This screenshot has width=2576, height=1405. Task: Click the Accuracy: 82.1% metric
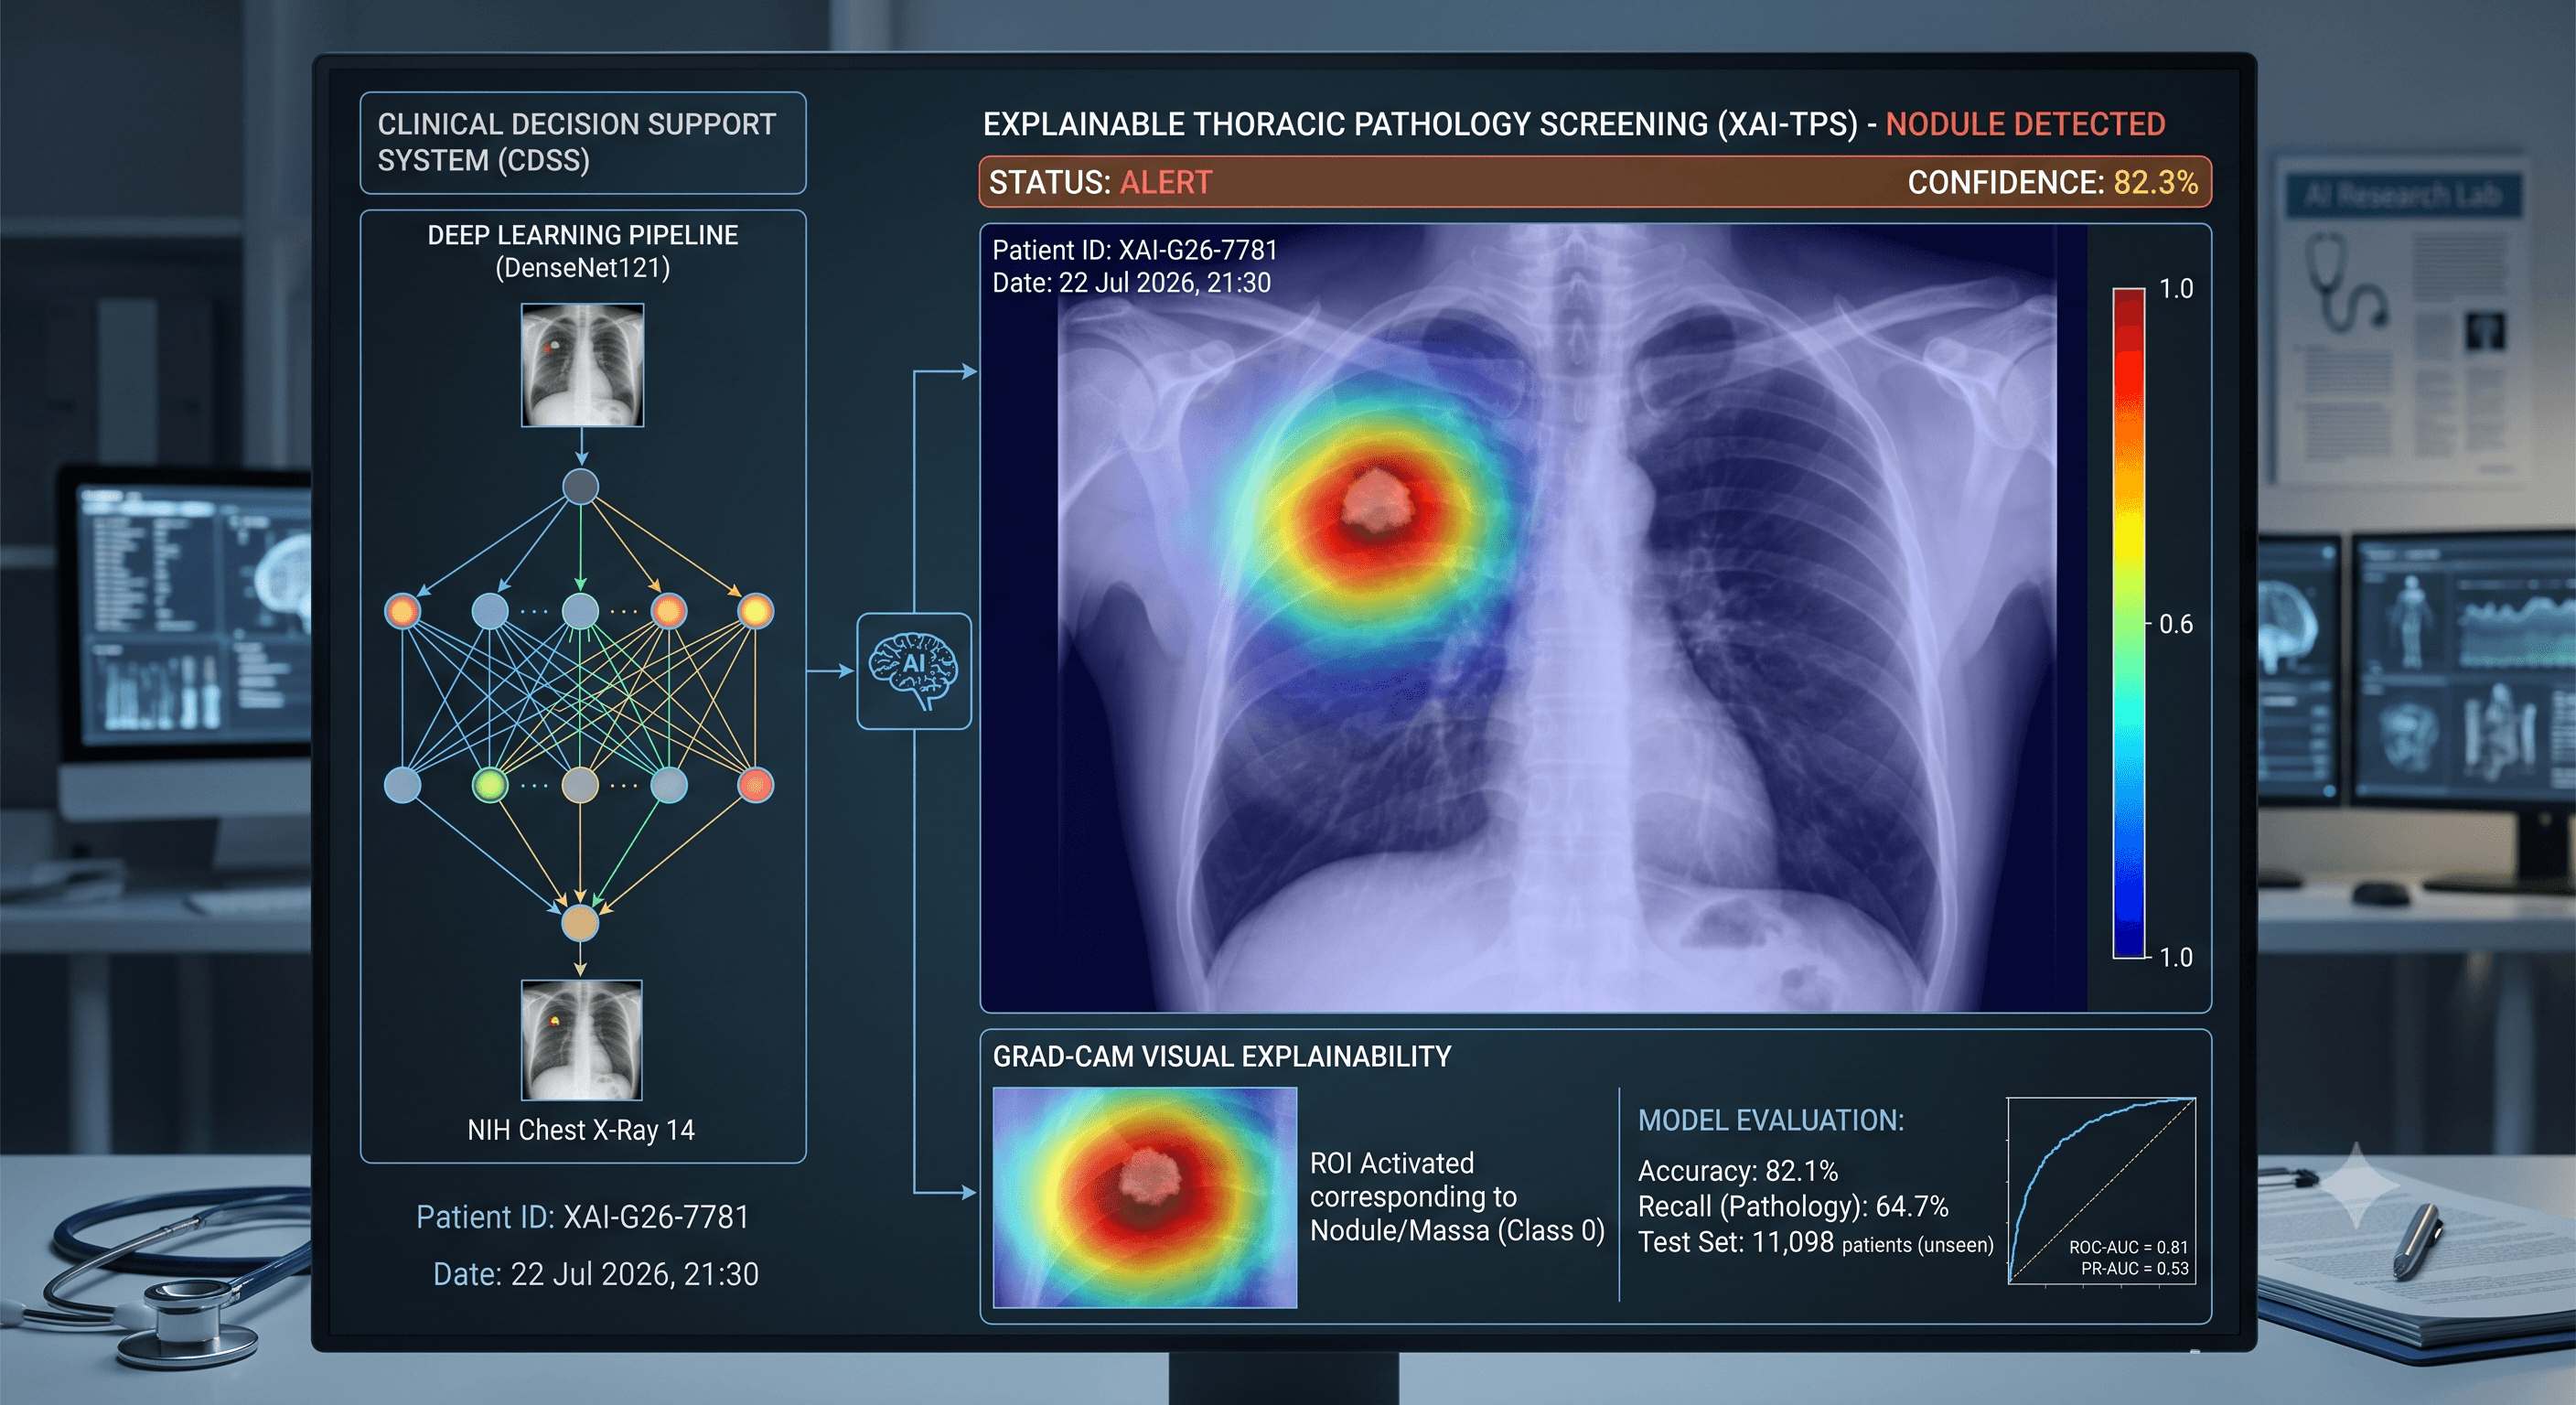[1738, 1171]
